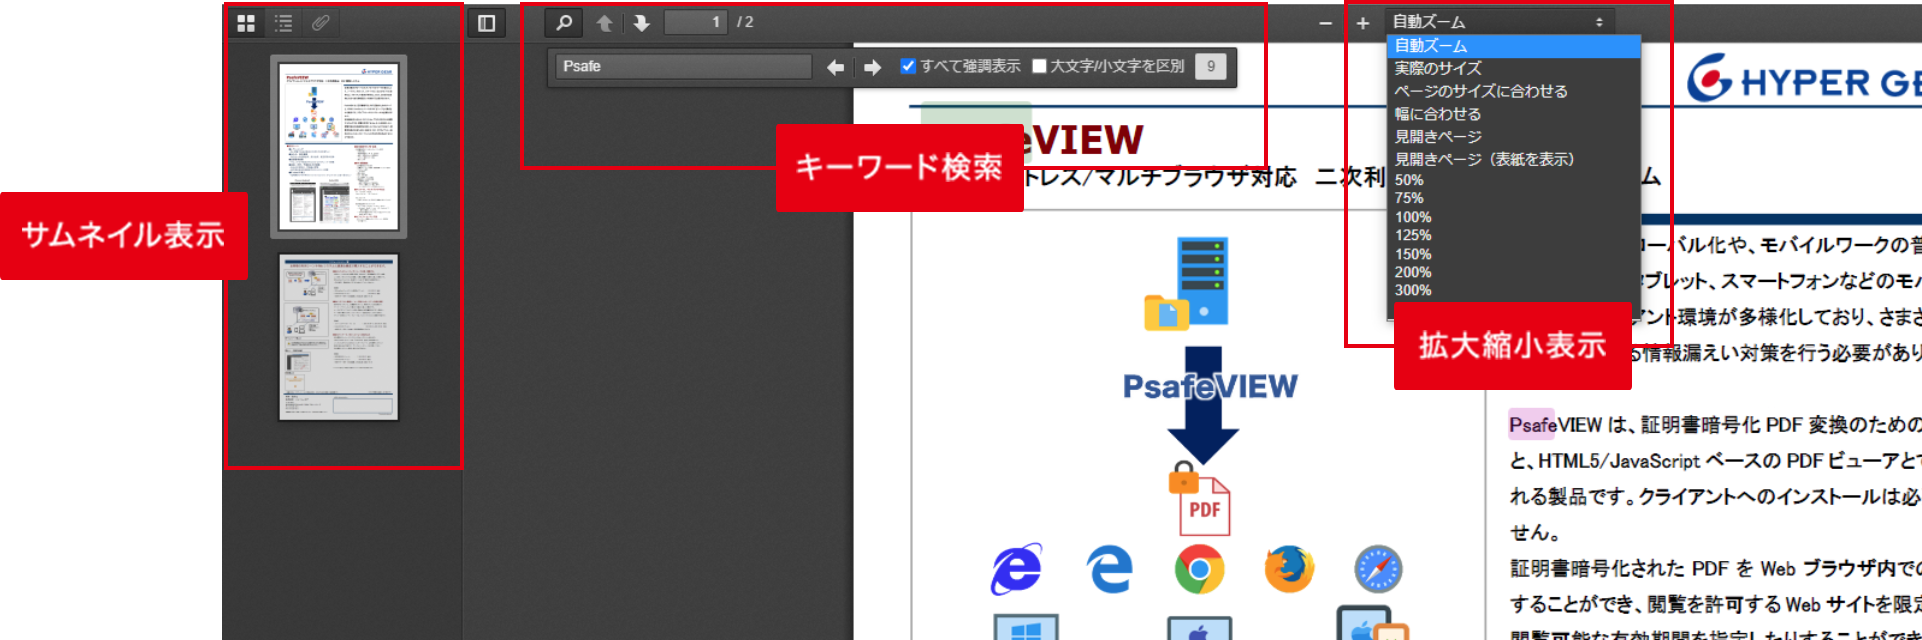The height and width of the screenshot is (640, 1922).
Task: Go to the previous page
Action: pyautogui.click(x=605, y=22)
